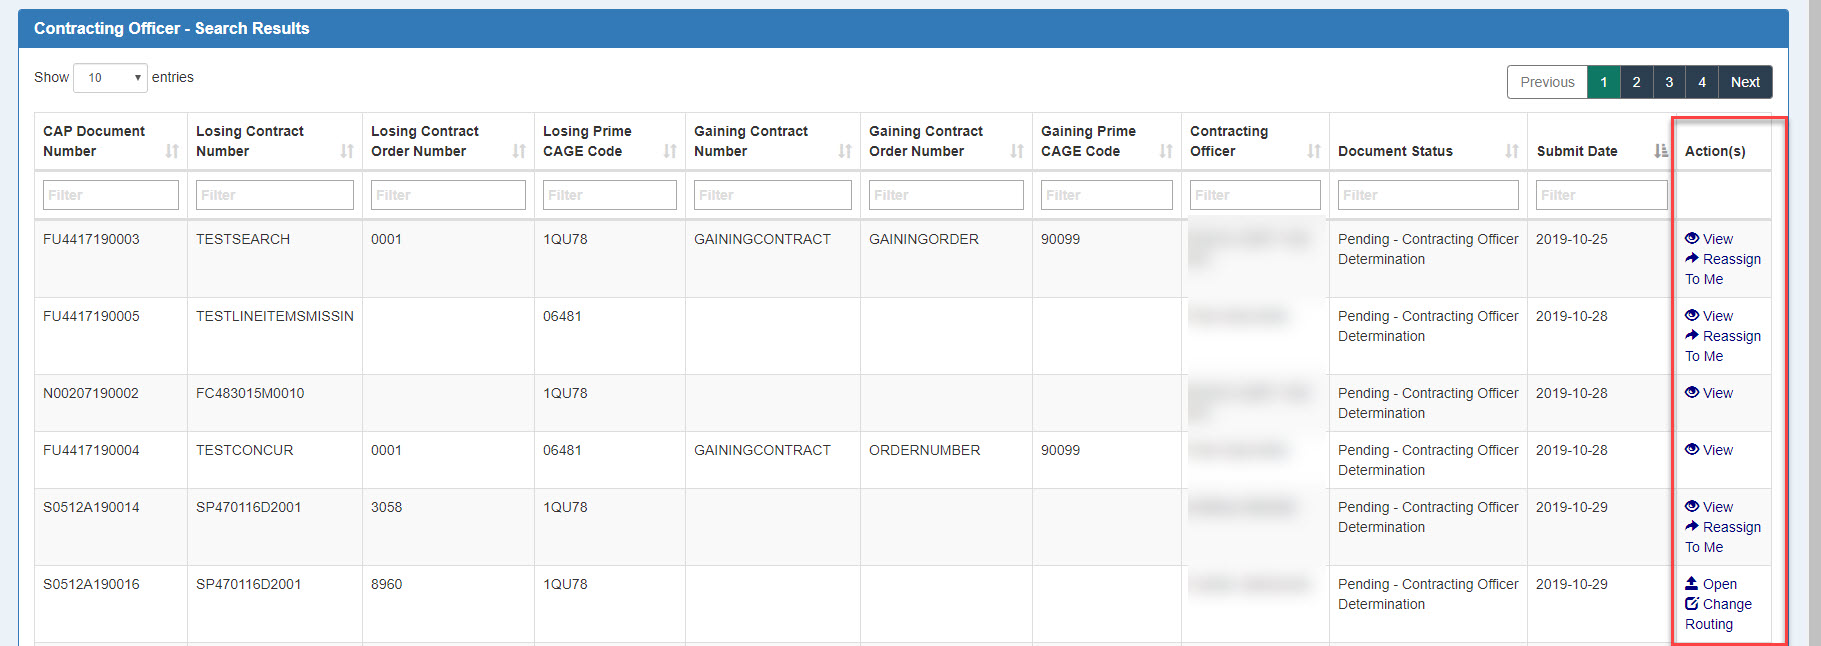This screenshot has width=1821, height=646.
Task: Click sort arrows for Losing Prime CAGE Code
Action: point(670,151)
